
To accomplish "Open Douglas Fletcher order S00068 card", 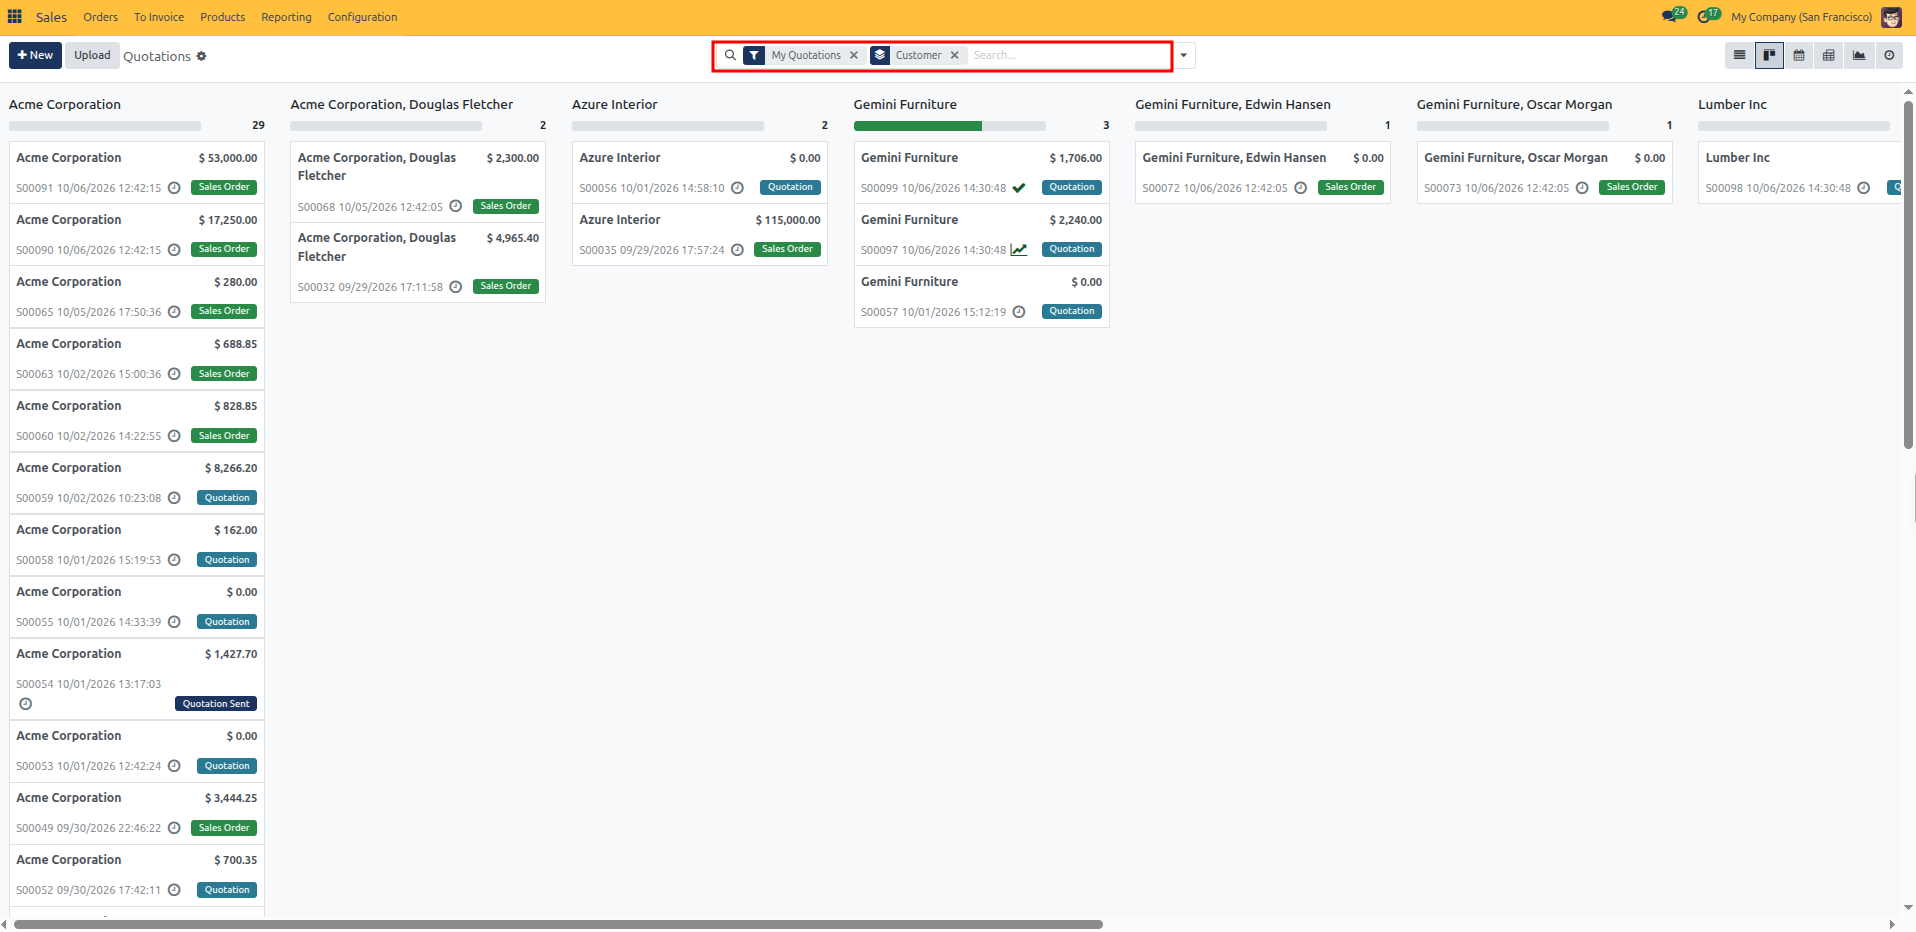I will tap(418, 182).
